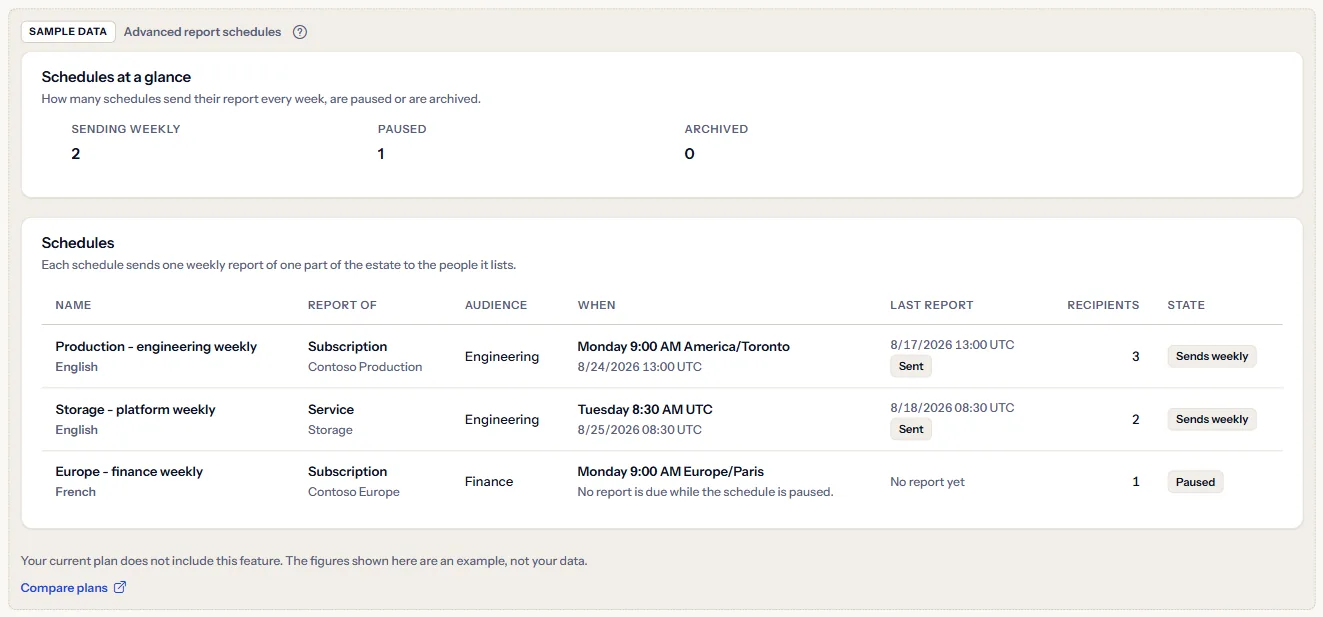The width and height of the screenshot is (1323, 617).
Task: Click recipients count 1 for Europe
Action: point(1136,482)
